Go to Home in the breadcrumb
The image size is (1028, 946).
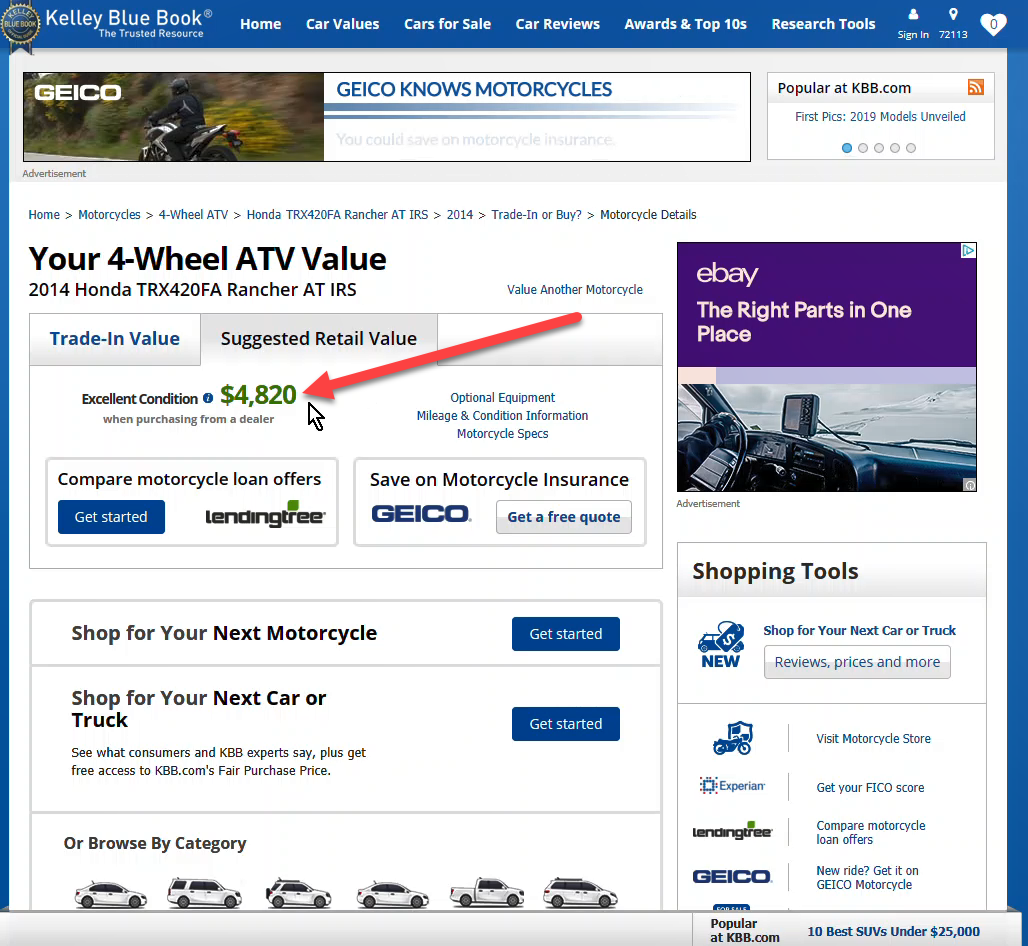pyautogui.click(x=44, y=215)
